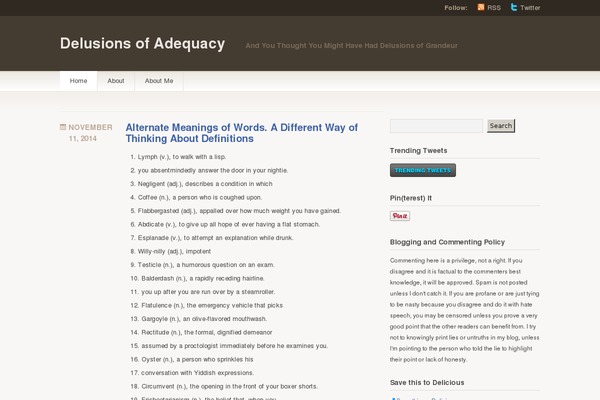Image resolution: width=600 pixels, height=400 pixels.
Task: Click the 'Follow:' label in top bar
Action: [456, 8]
